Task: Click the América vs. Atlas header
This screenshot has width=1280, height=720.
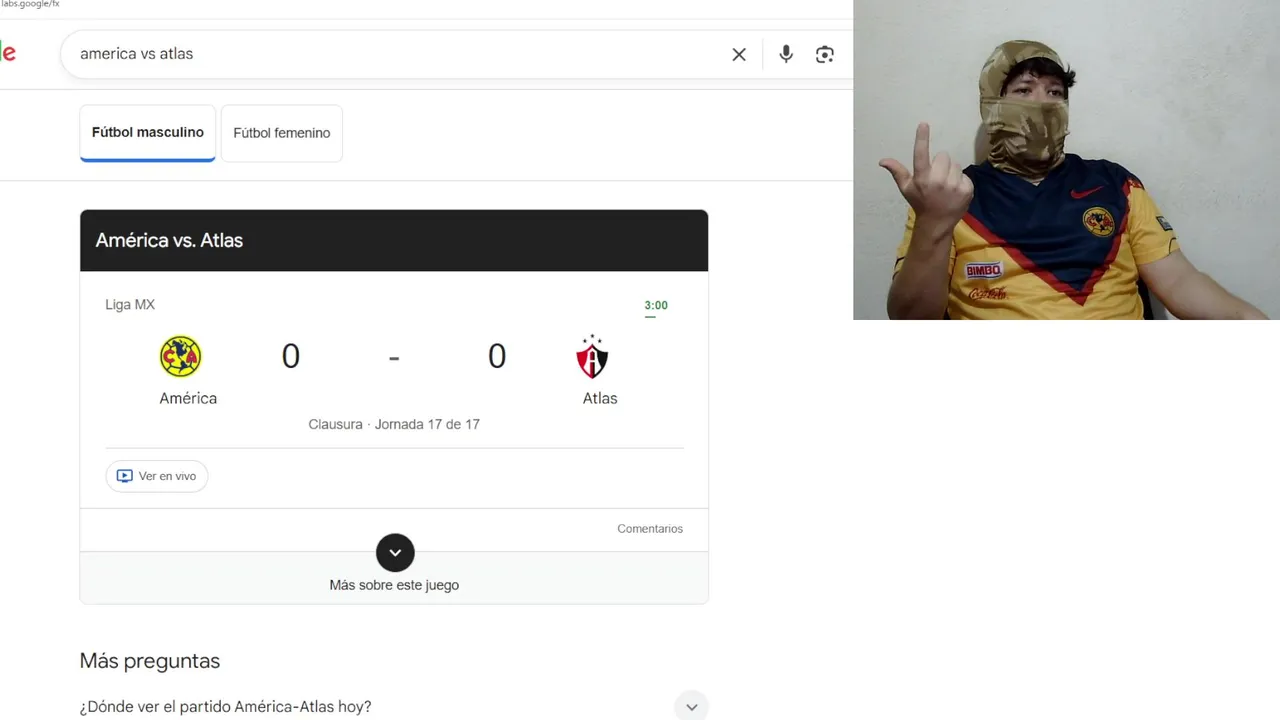Action: [394, 240]
